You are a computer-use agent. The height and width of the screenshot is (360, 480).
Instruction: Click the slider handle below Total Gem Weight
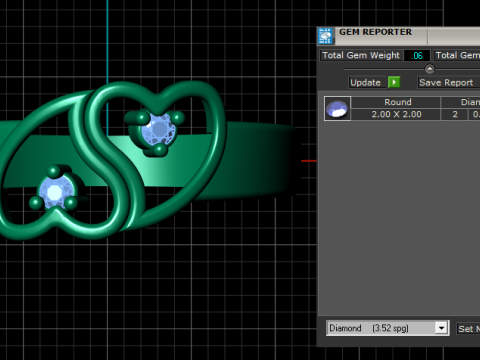point(430,69)
